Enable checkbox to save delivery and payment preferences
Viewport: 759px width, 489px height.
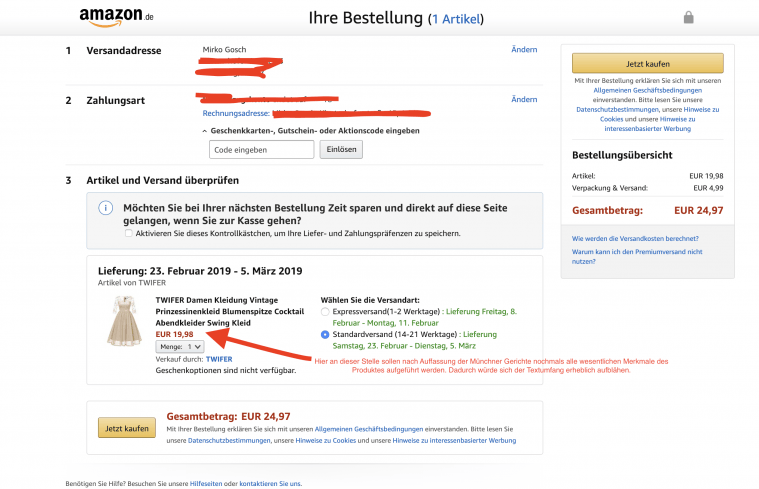pos(129,233)
